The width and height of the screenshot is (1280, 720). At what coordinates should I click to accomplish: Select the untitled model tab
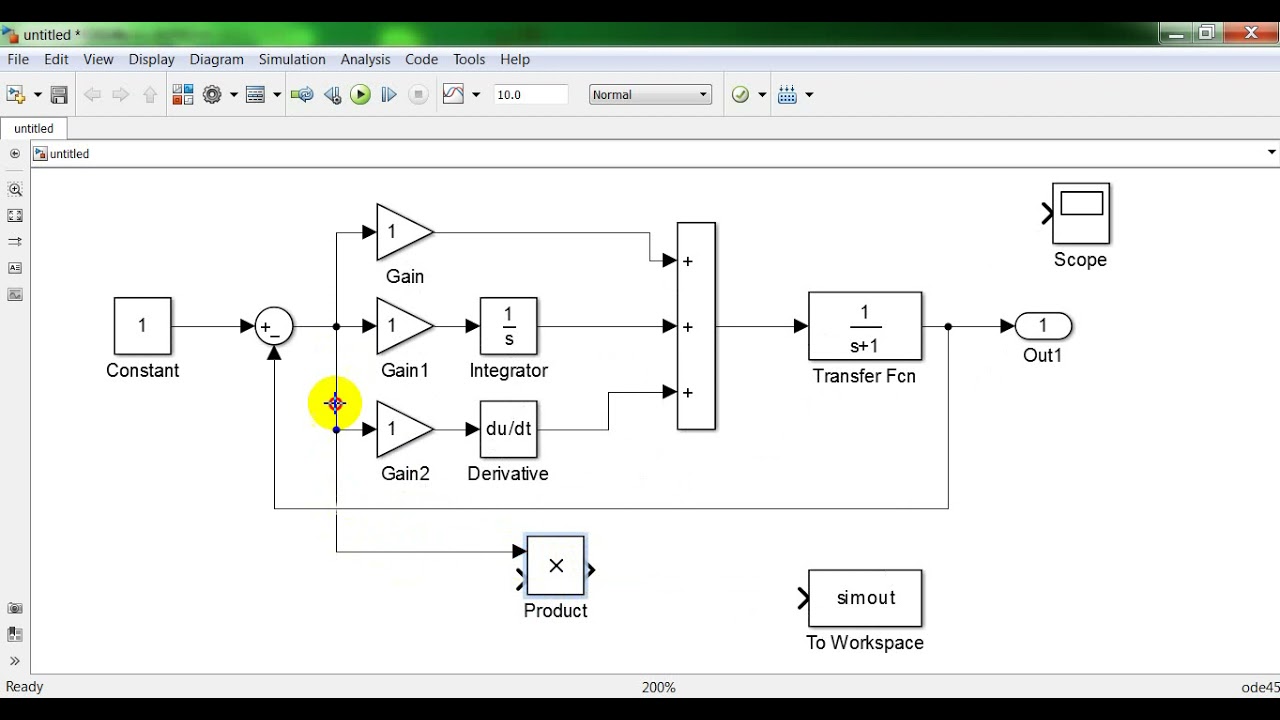click(34, 128)
